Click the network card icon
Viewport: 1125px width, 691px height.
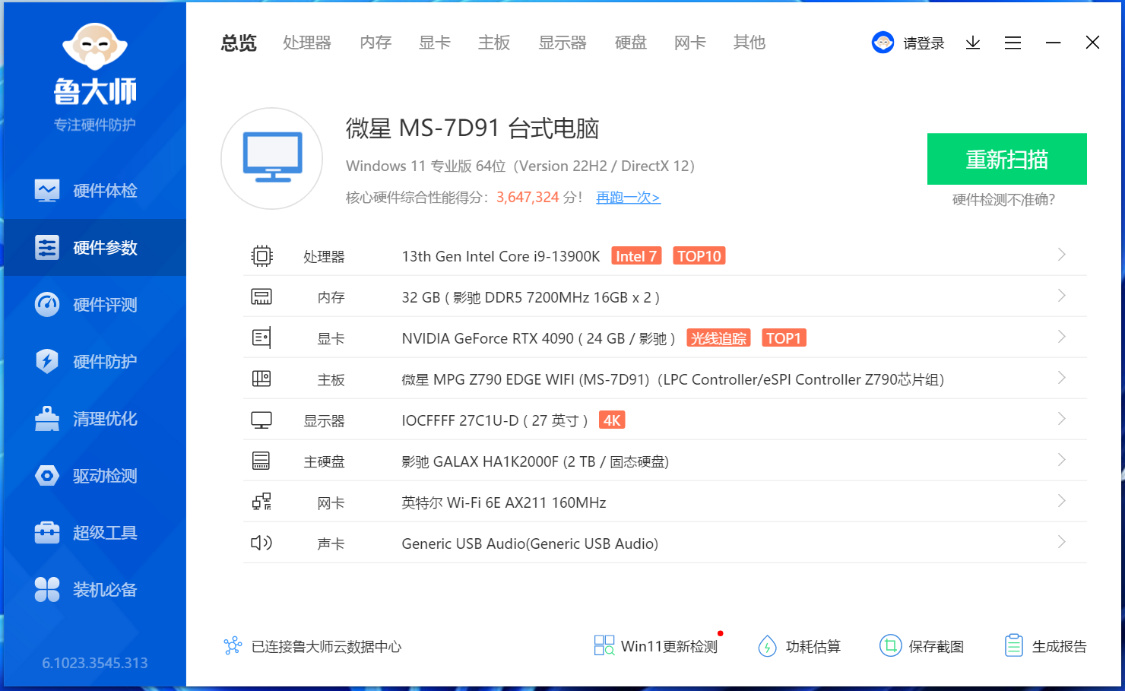point(261,502)
